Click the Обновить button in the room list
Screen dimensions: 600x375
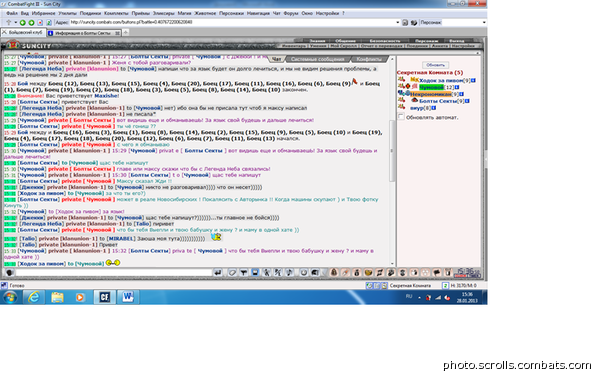[x=435, y=65]
